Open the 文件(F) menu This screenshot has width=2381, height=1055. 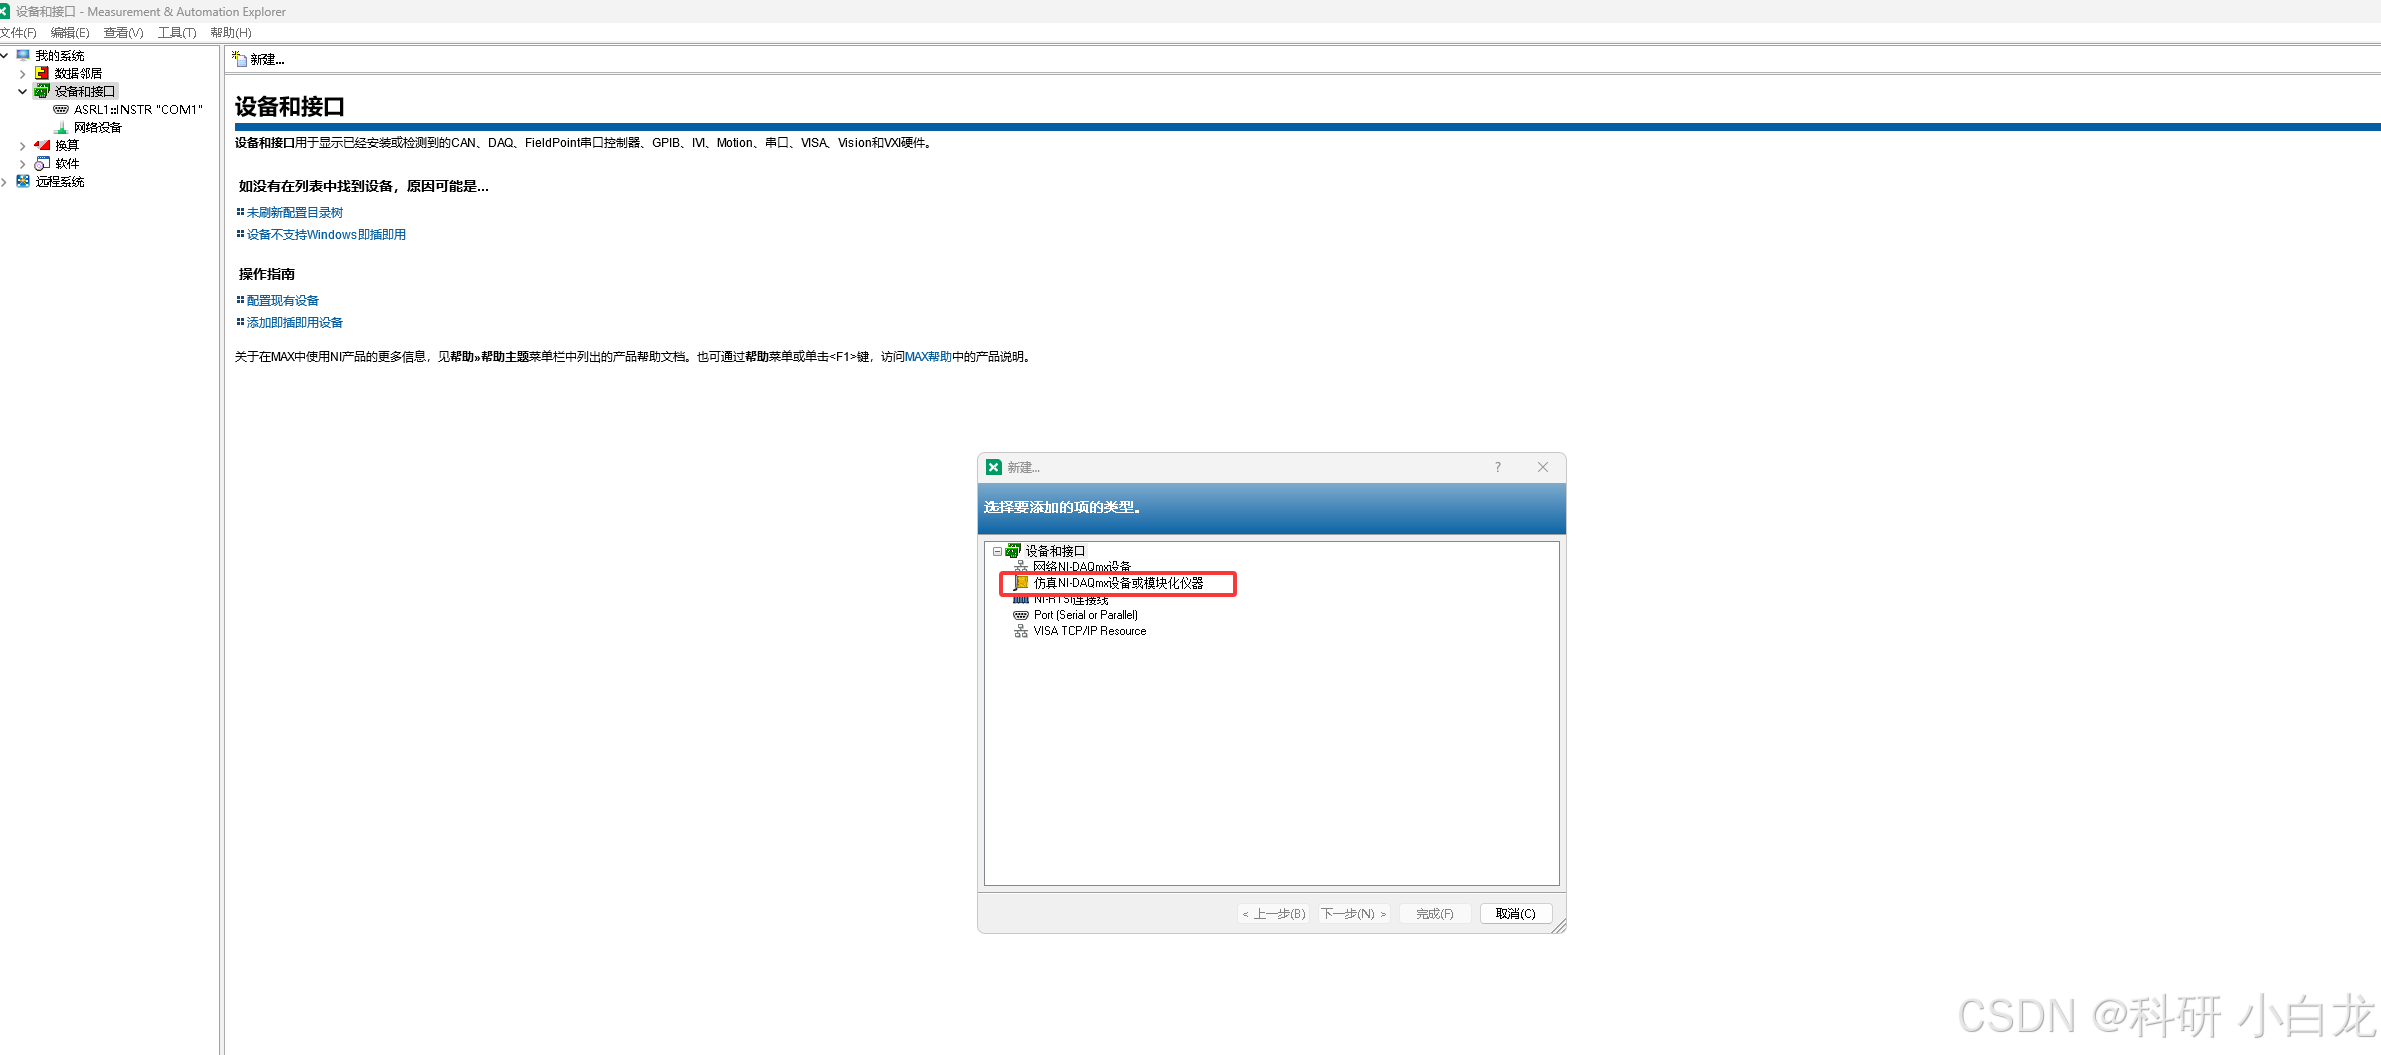coord(18,33)
